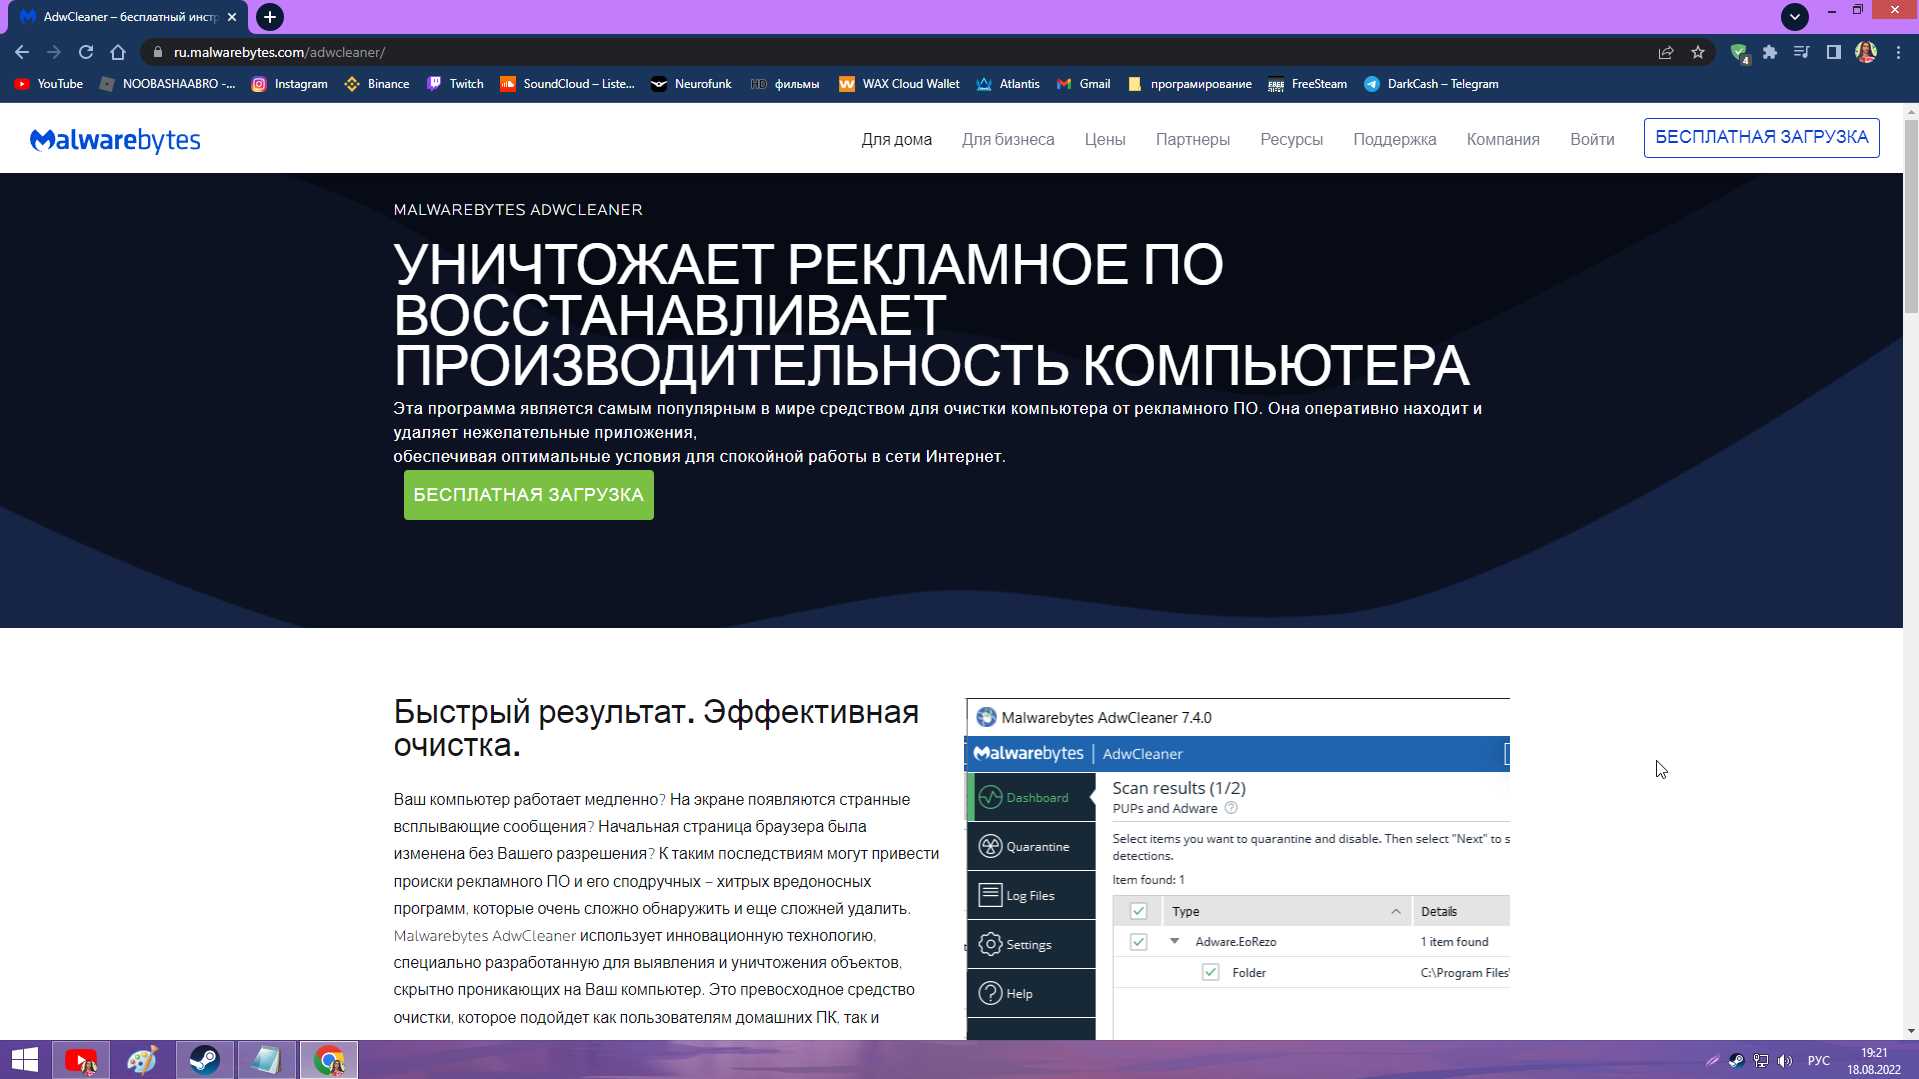Click the outlined БЕСПЛАТНАЯ ЗАГРУЗКА header button
This screenshot has height=1079, width=1919.
(1762, 138)
